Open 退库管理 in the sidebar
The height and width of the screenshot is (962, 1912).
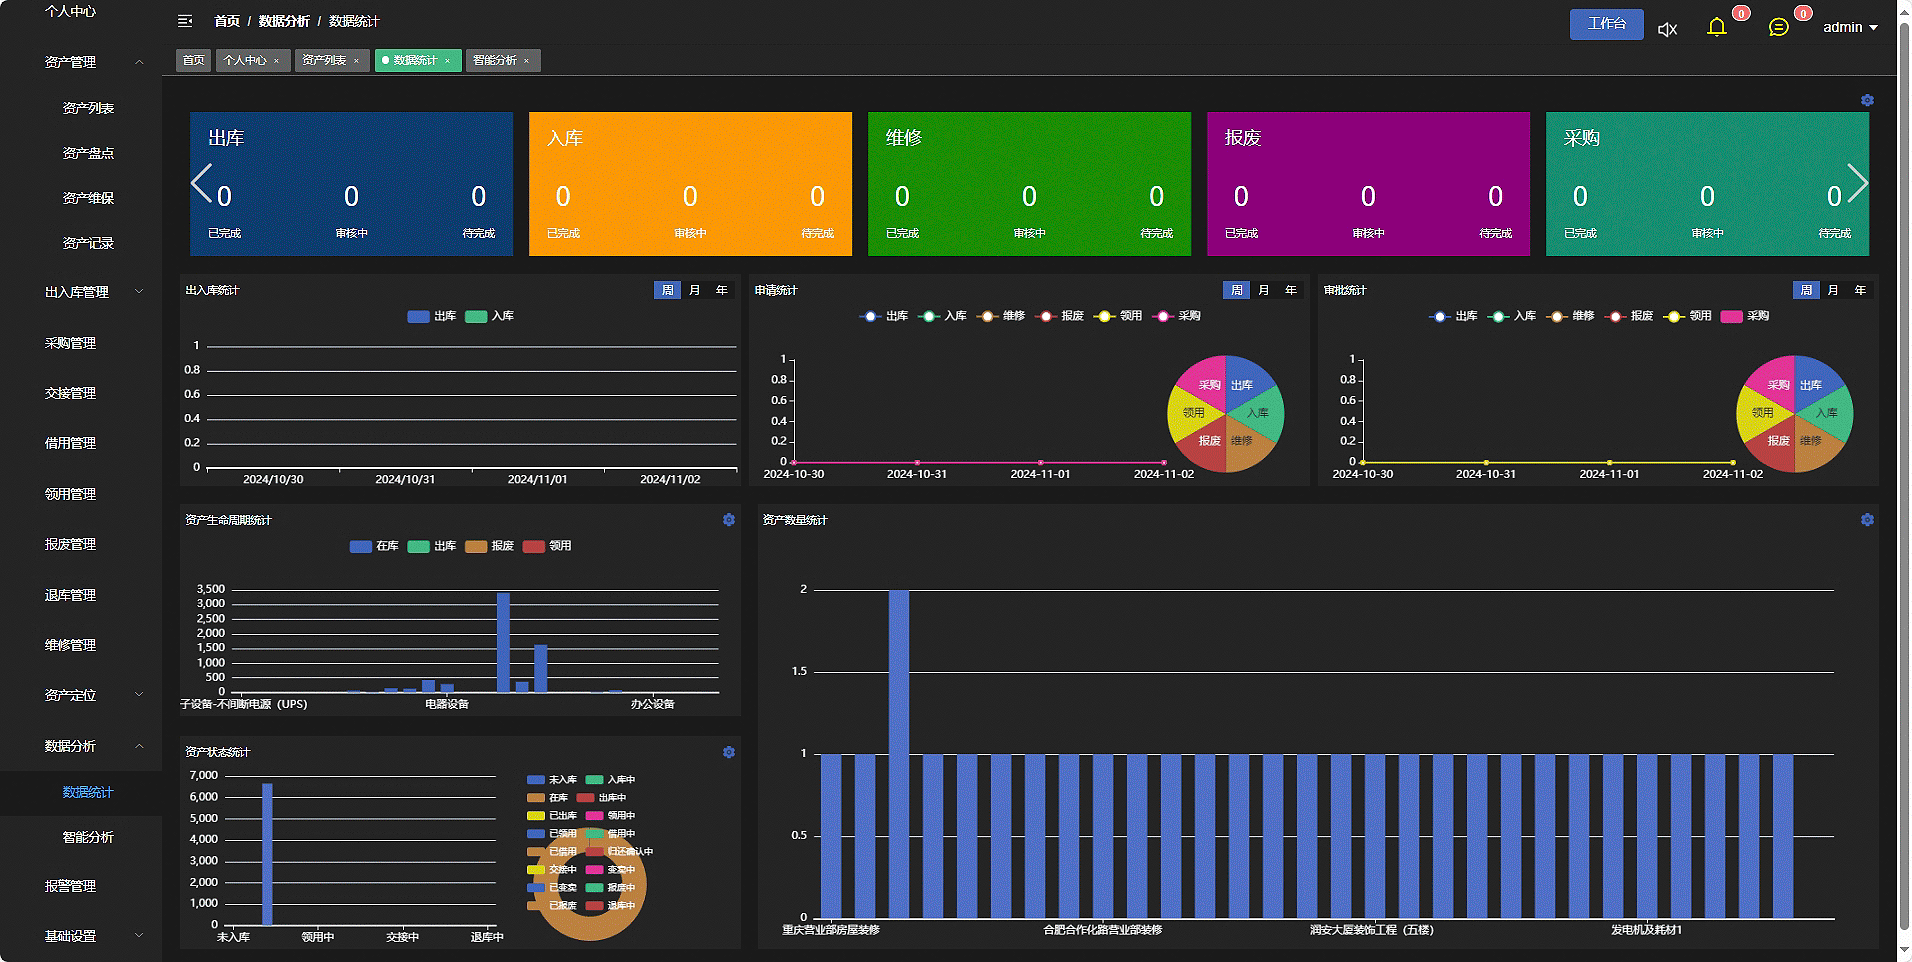coord(70,595)
